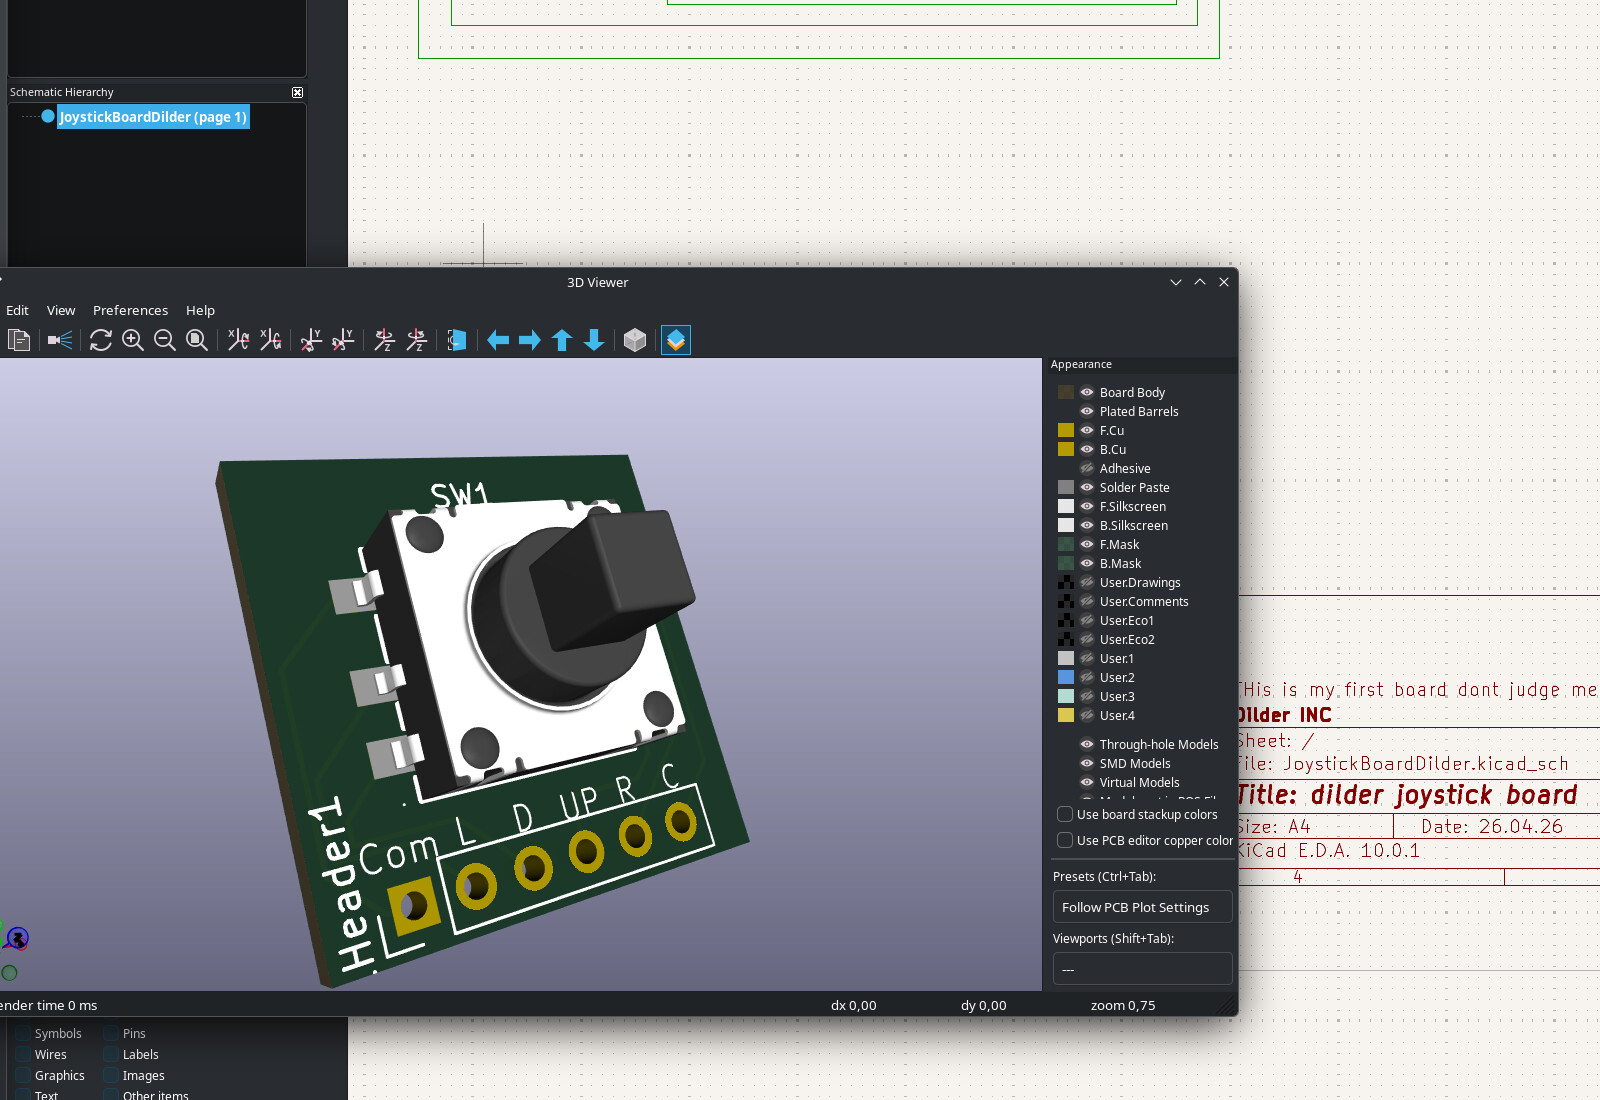Change Board Body color swatch
Screen dimensions: 1600x1100
(1066, 392)
